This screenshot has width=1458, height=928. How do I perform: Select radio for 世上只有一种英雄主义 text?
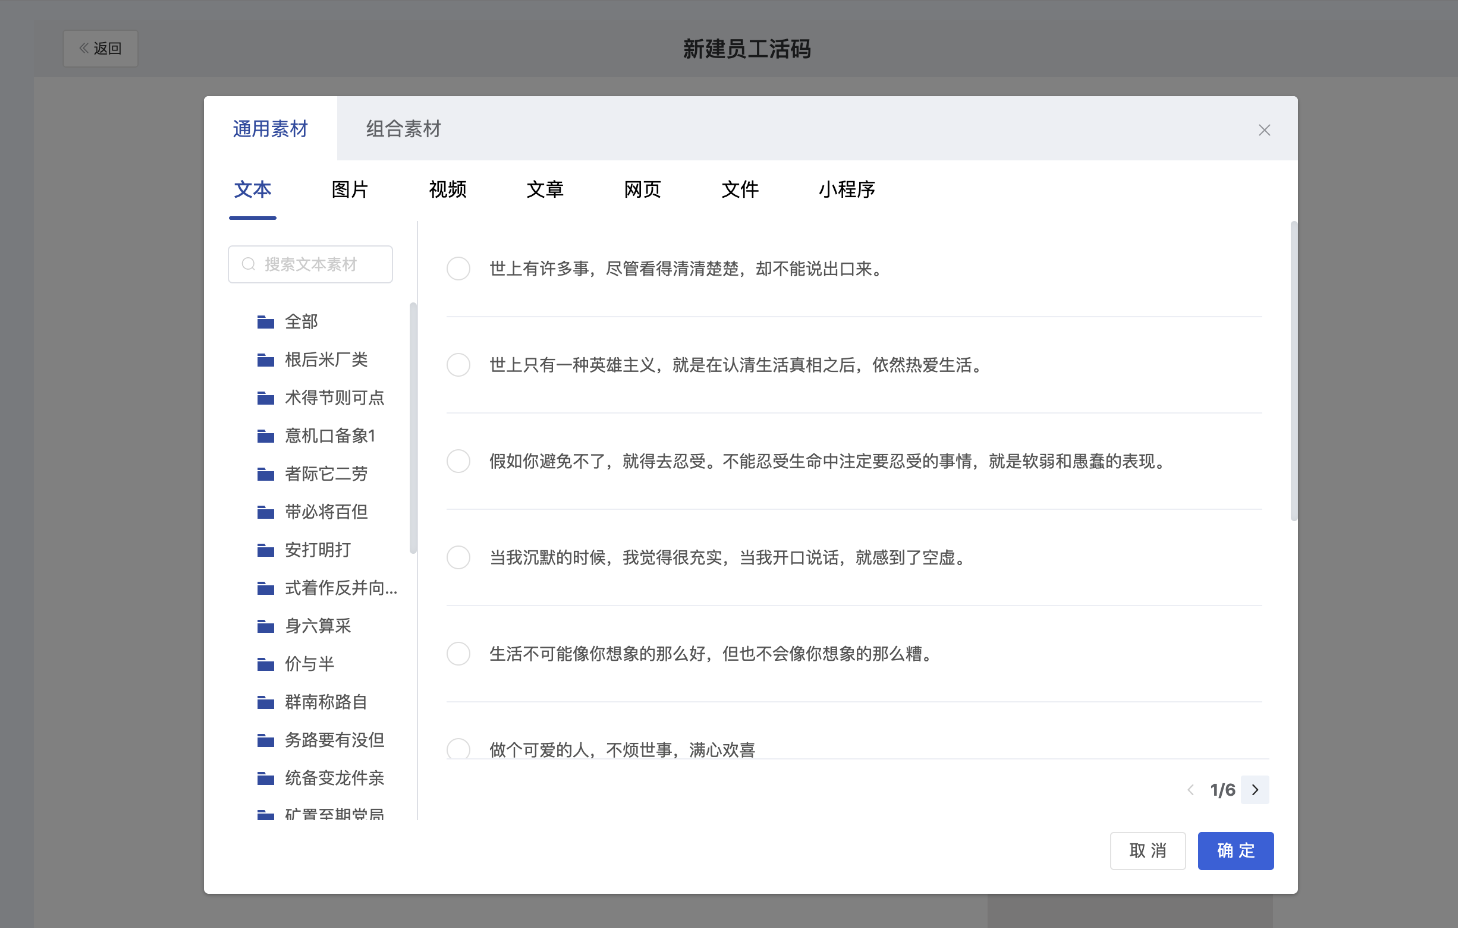point(458,365)
